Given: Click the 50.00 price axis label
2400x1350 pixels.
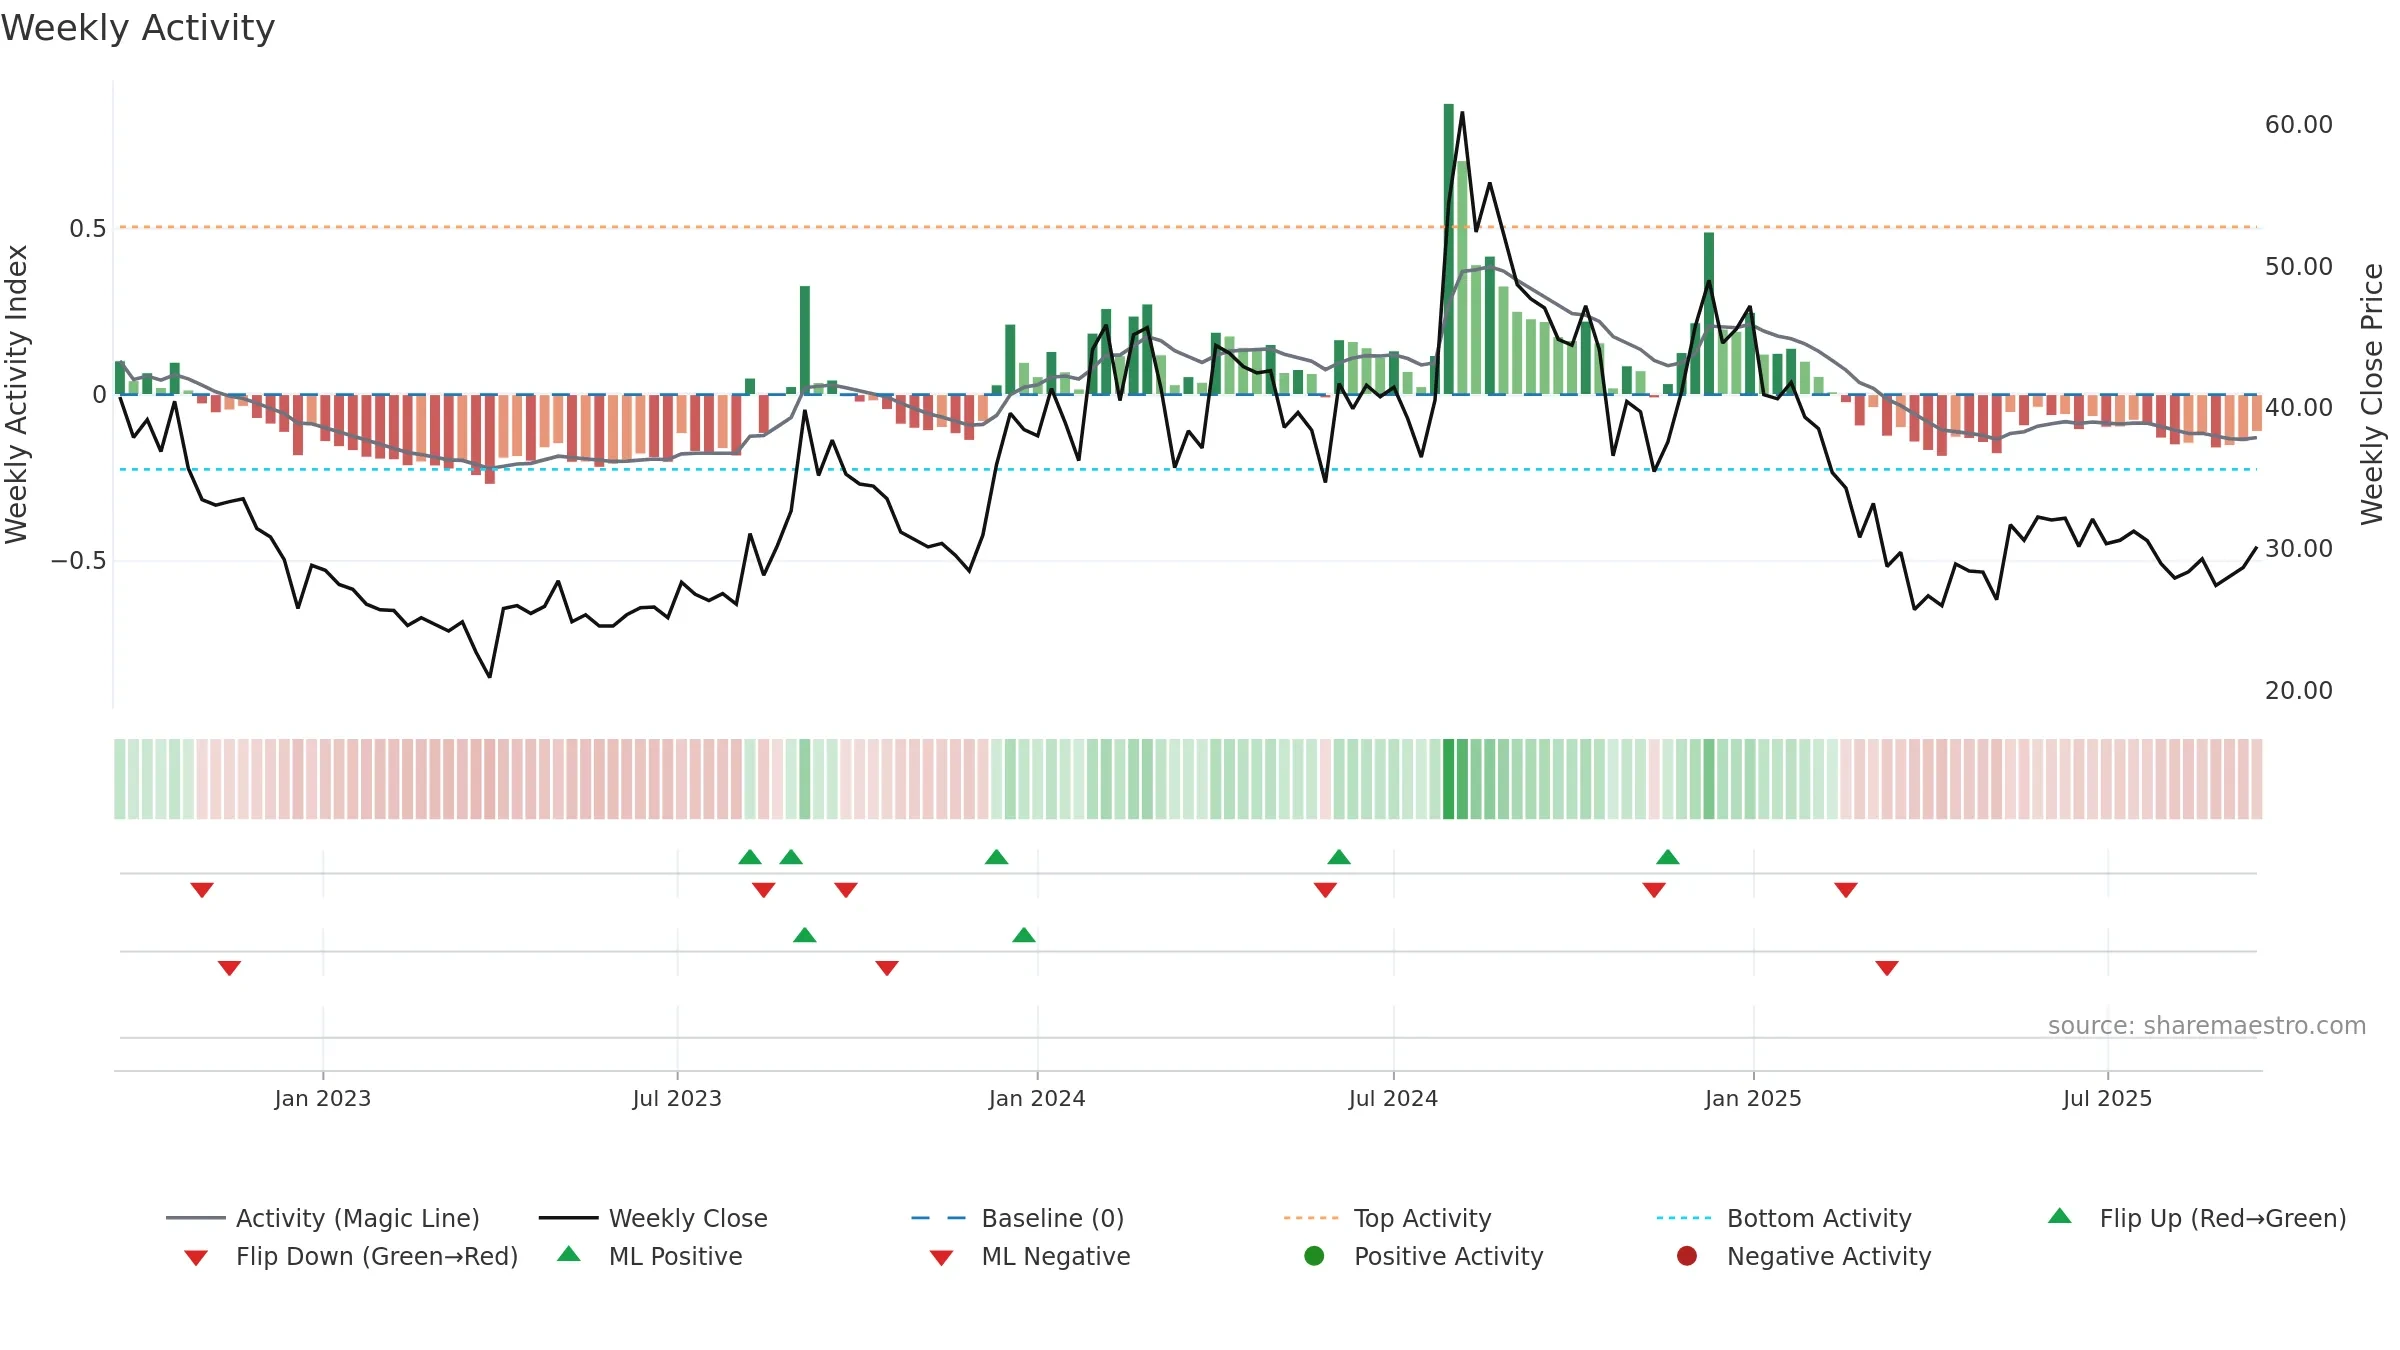Looking at the screenshot, I should coord(2299,267).
